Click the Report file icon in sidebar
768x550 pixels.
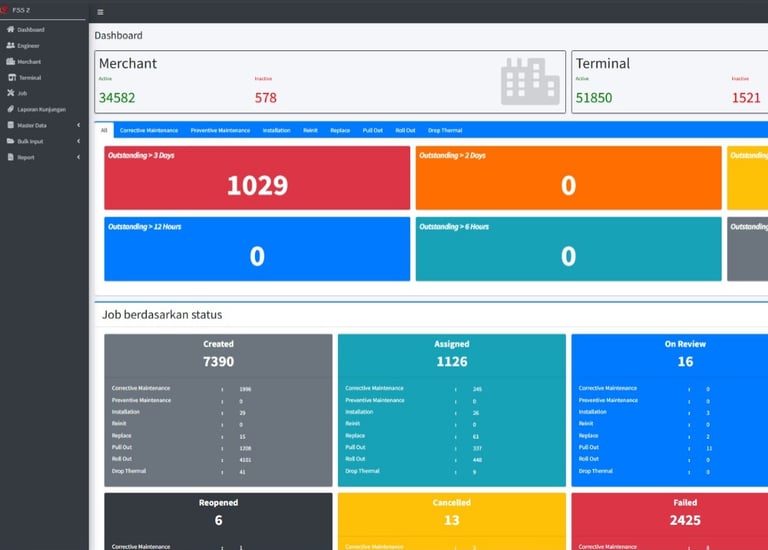click(x=11, y=157)
